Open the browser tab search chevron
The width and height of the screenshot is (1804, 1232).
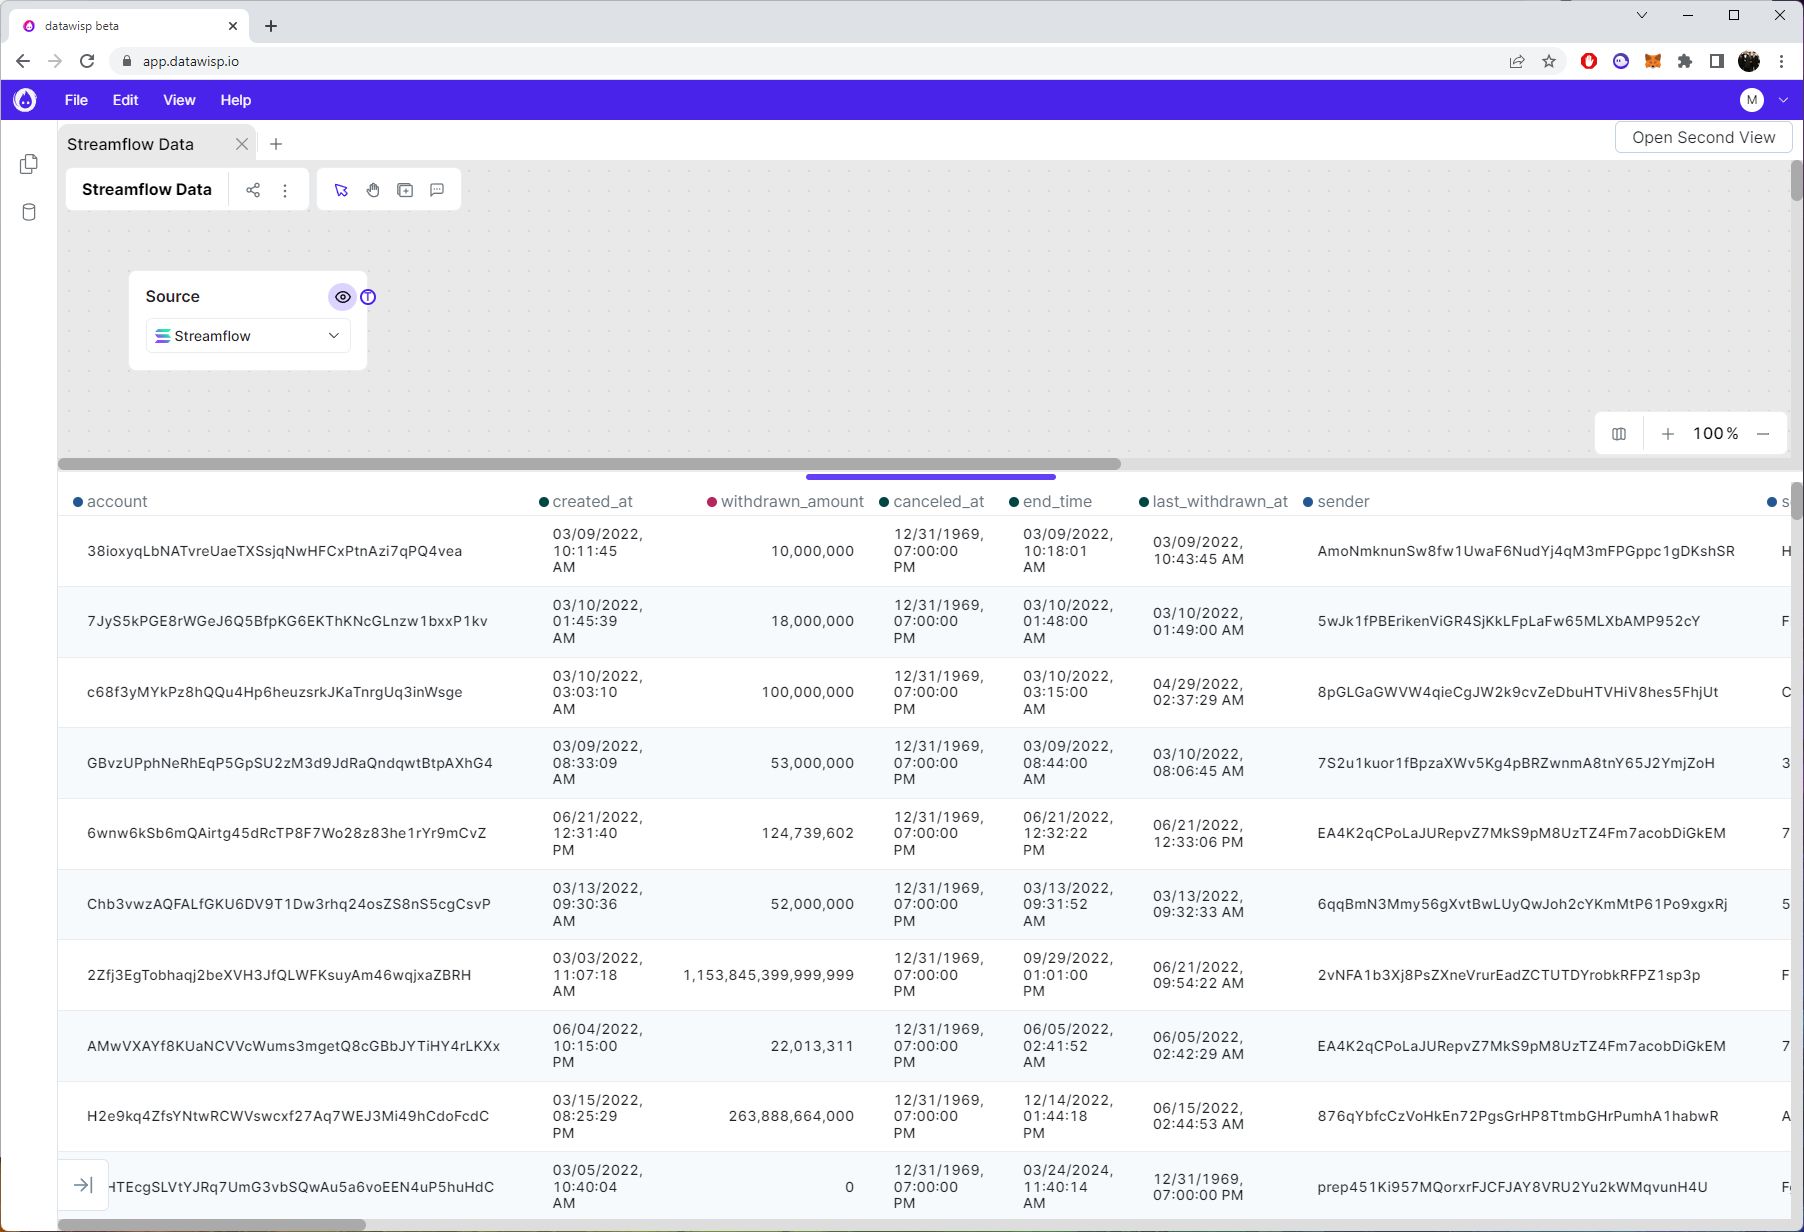(x=1642, y=15)
